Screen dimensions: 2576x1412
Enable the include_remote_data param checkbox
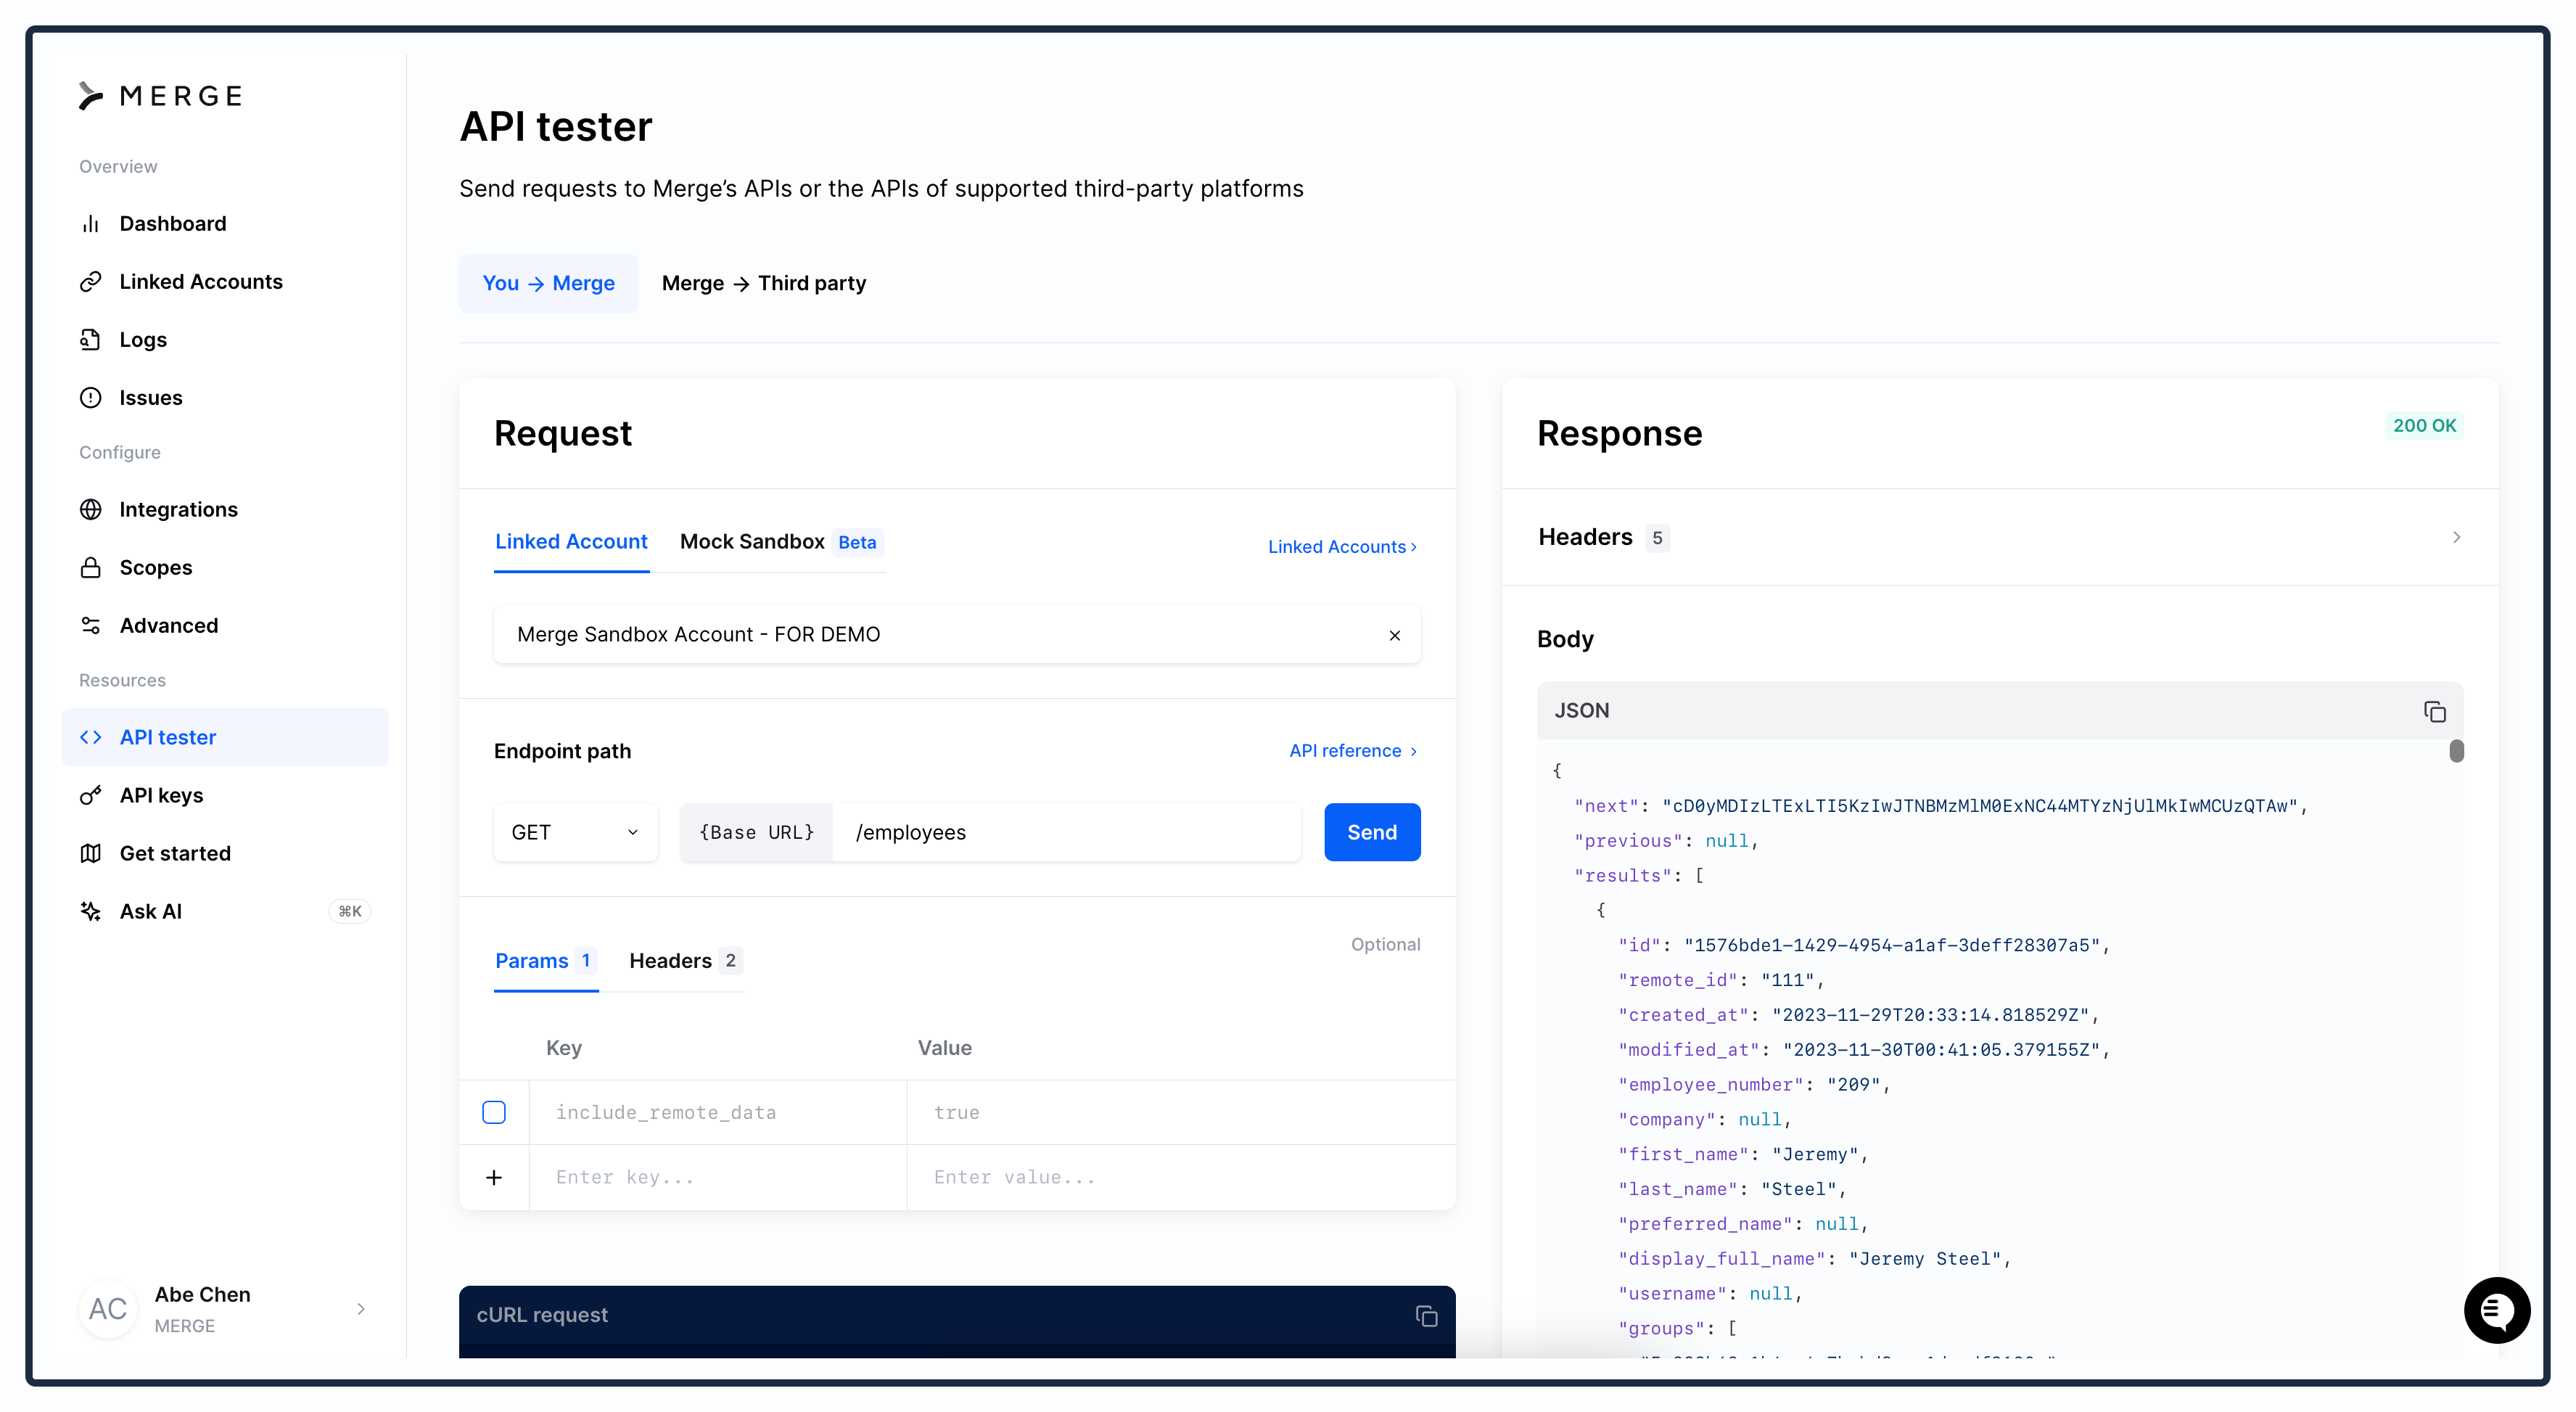tap(494, 1113)
